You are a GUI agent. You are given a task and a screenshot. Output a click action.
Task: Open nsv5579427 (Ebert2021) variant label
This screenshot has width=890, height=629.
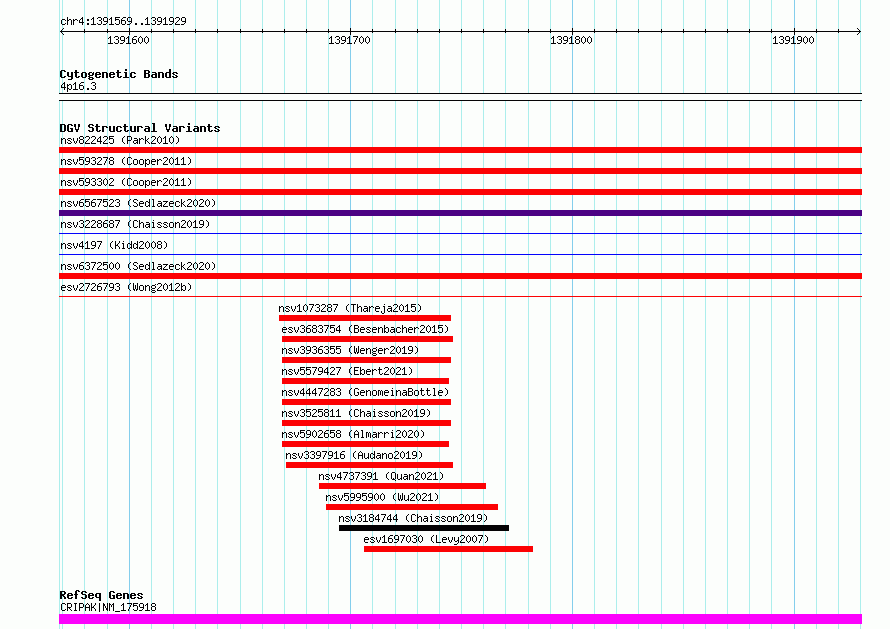(347, 371)
